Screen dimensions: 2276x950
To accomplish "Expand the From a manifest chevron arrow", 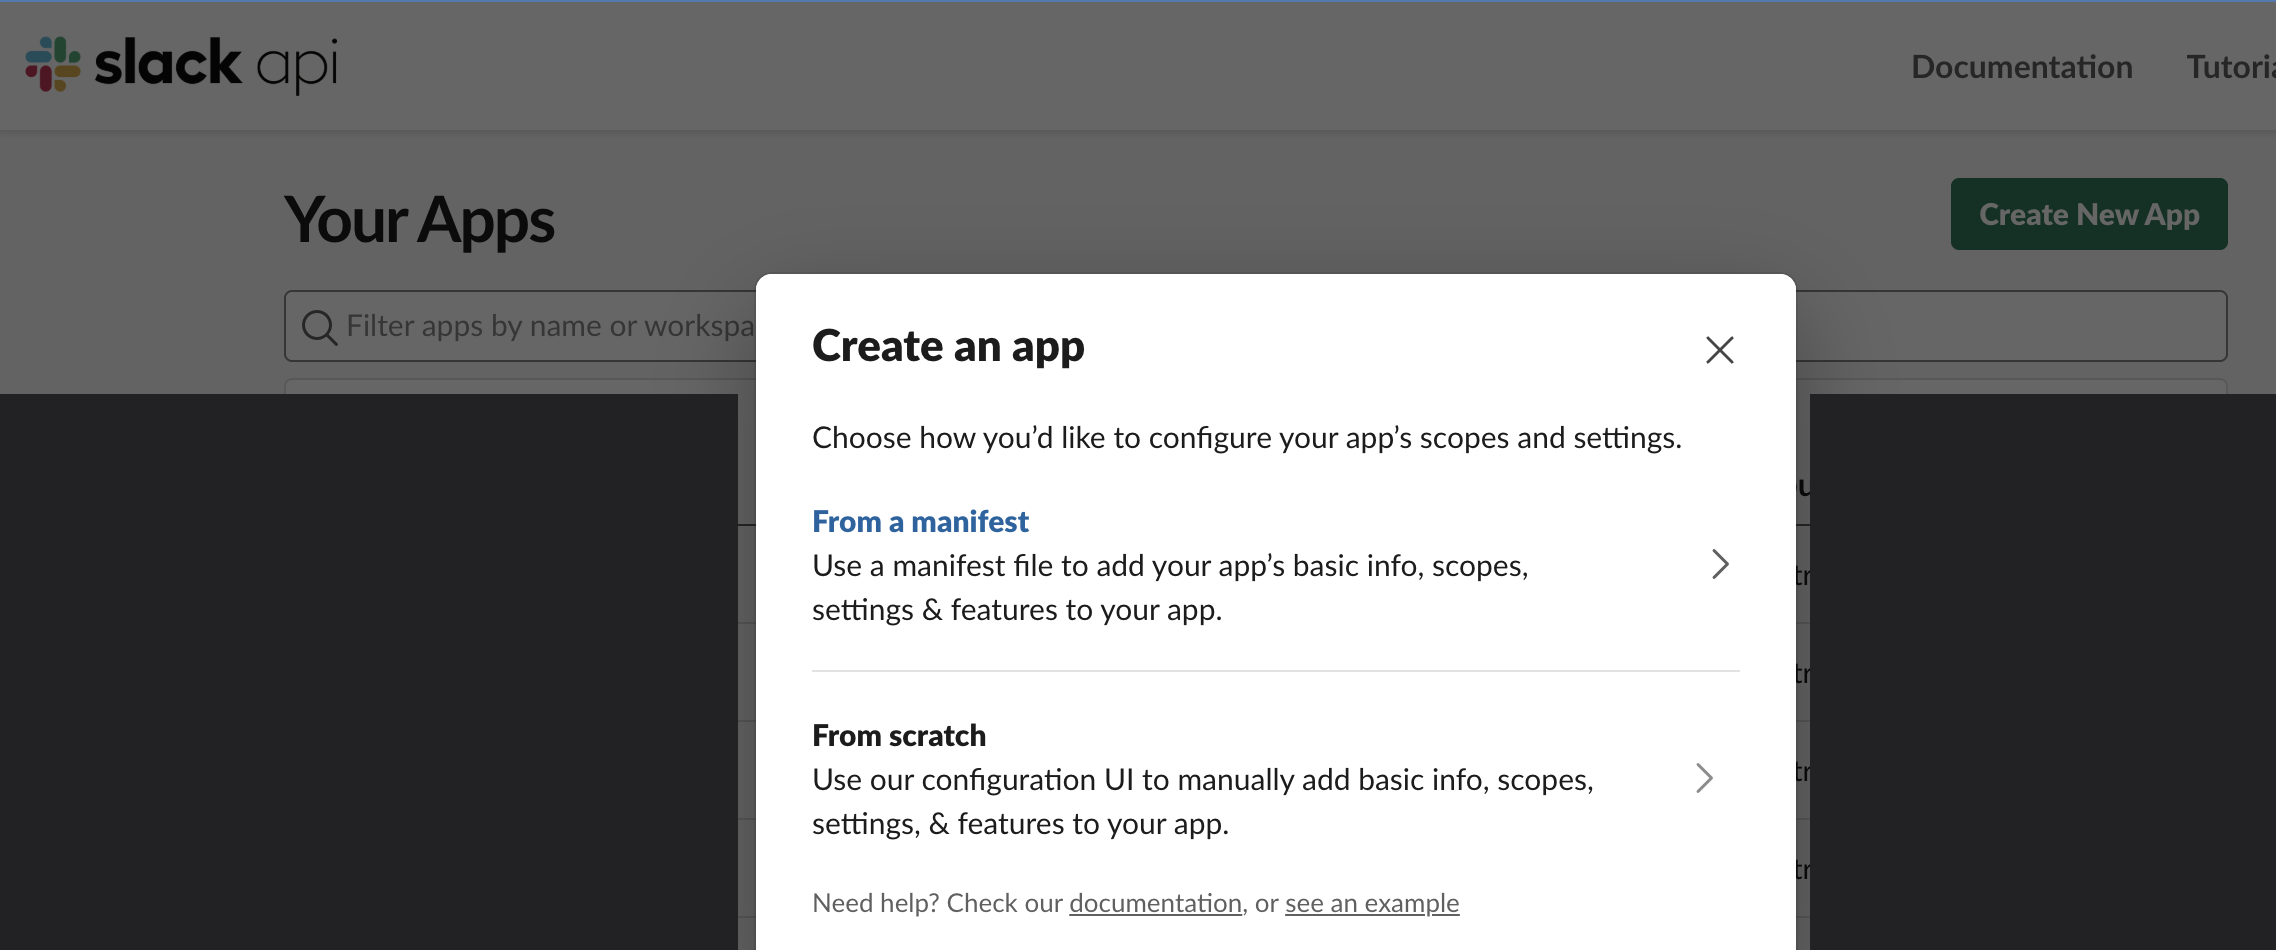I will click(1719, 564).
